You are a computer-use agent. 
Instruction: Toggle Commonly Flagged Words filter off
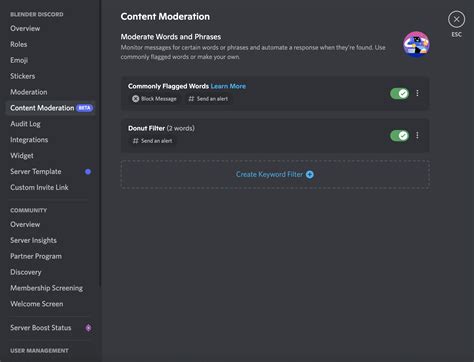pos(399,93)
